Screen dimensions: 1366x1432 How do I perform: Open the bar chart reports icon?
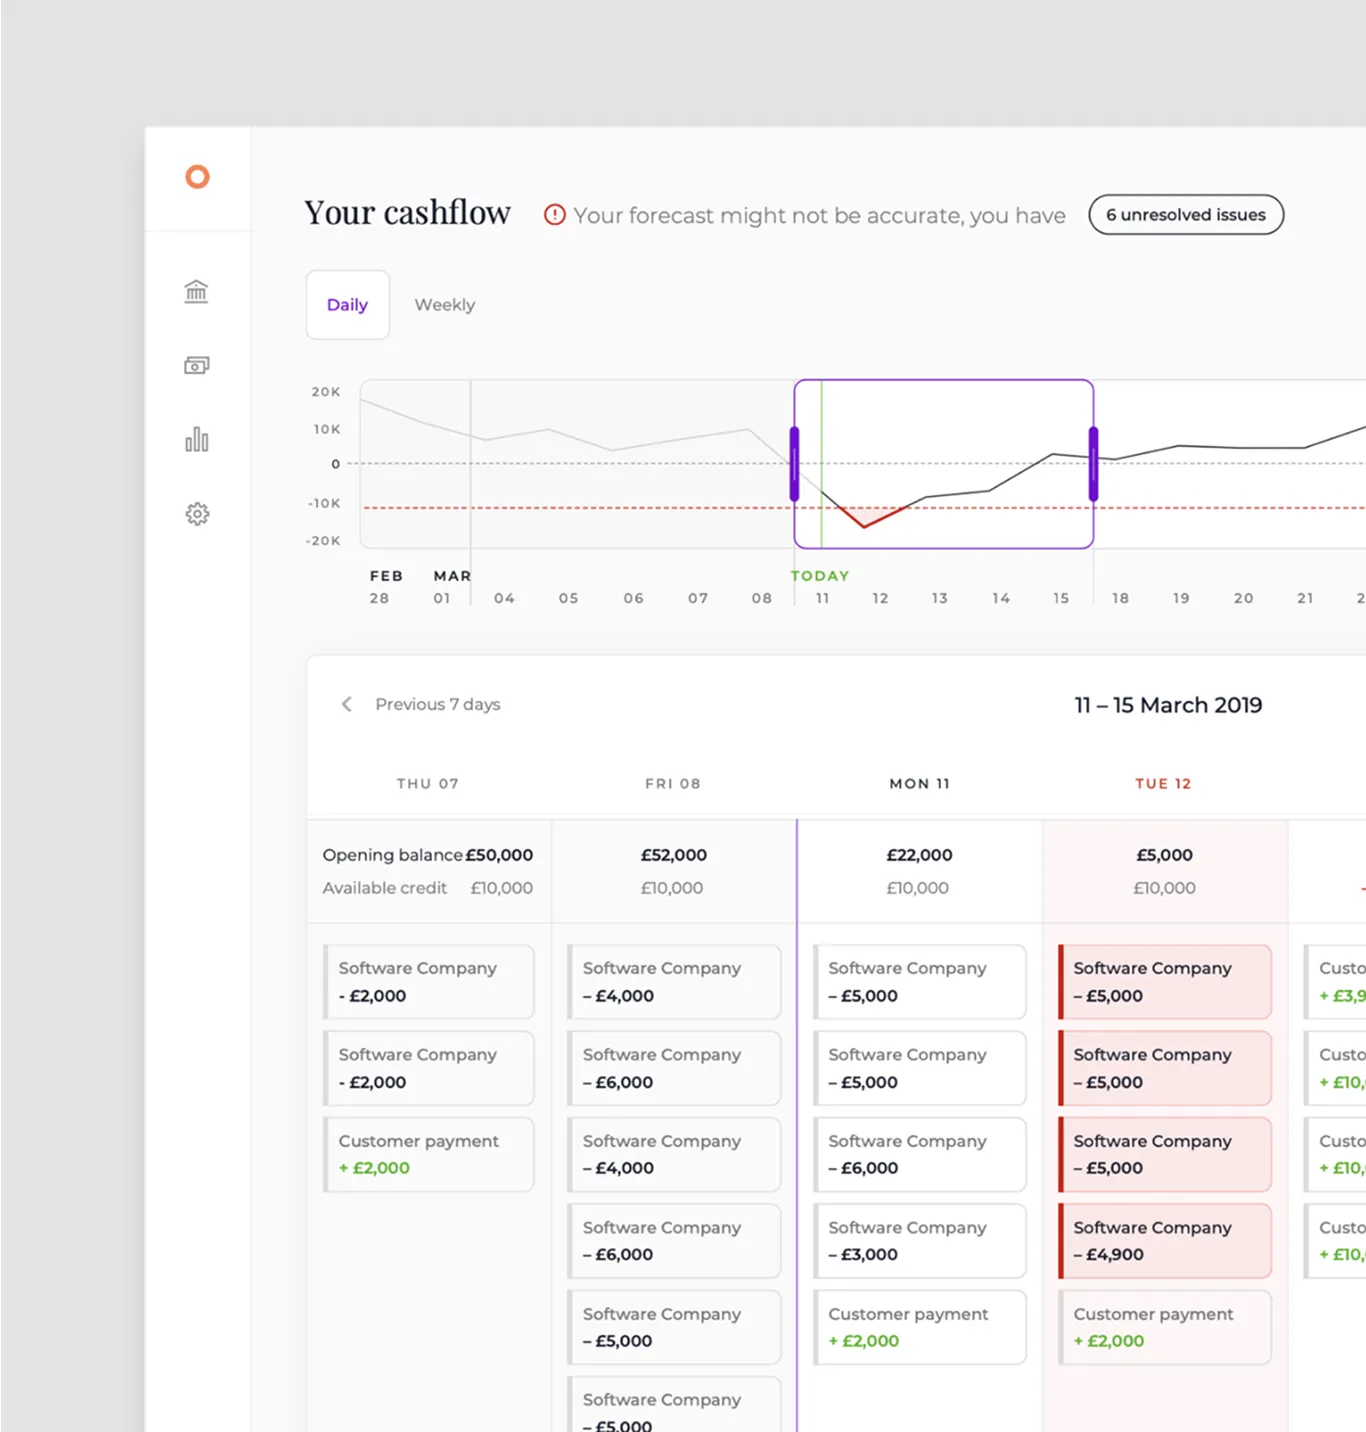[x=196, y=440]
